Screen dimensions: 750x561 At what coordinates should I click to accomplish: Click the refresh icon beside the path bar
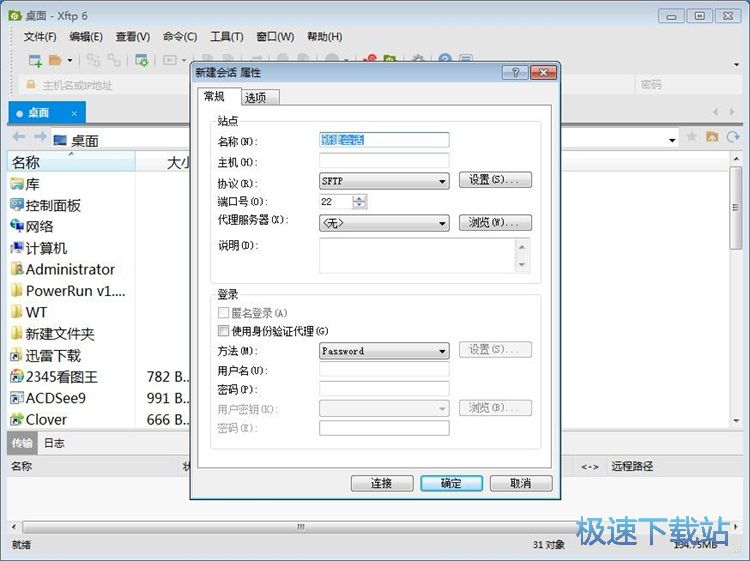click(733, 137)
